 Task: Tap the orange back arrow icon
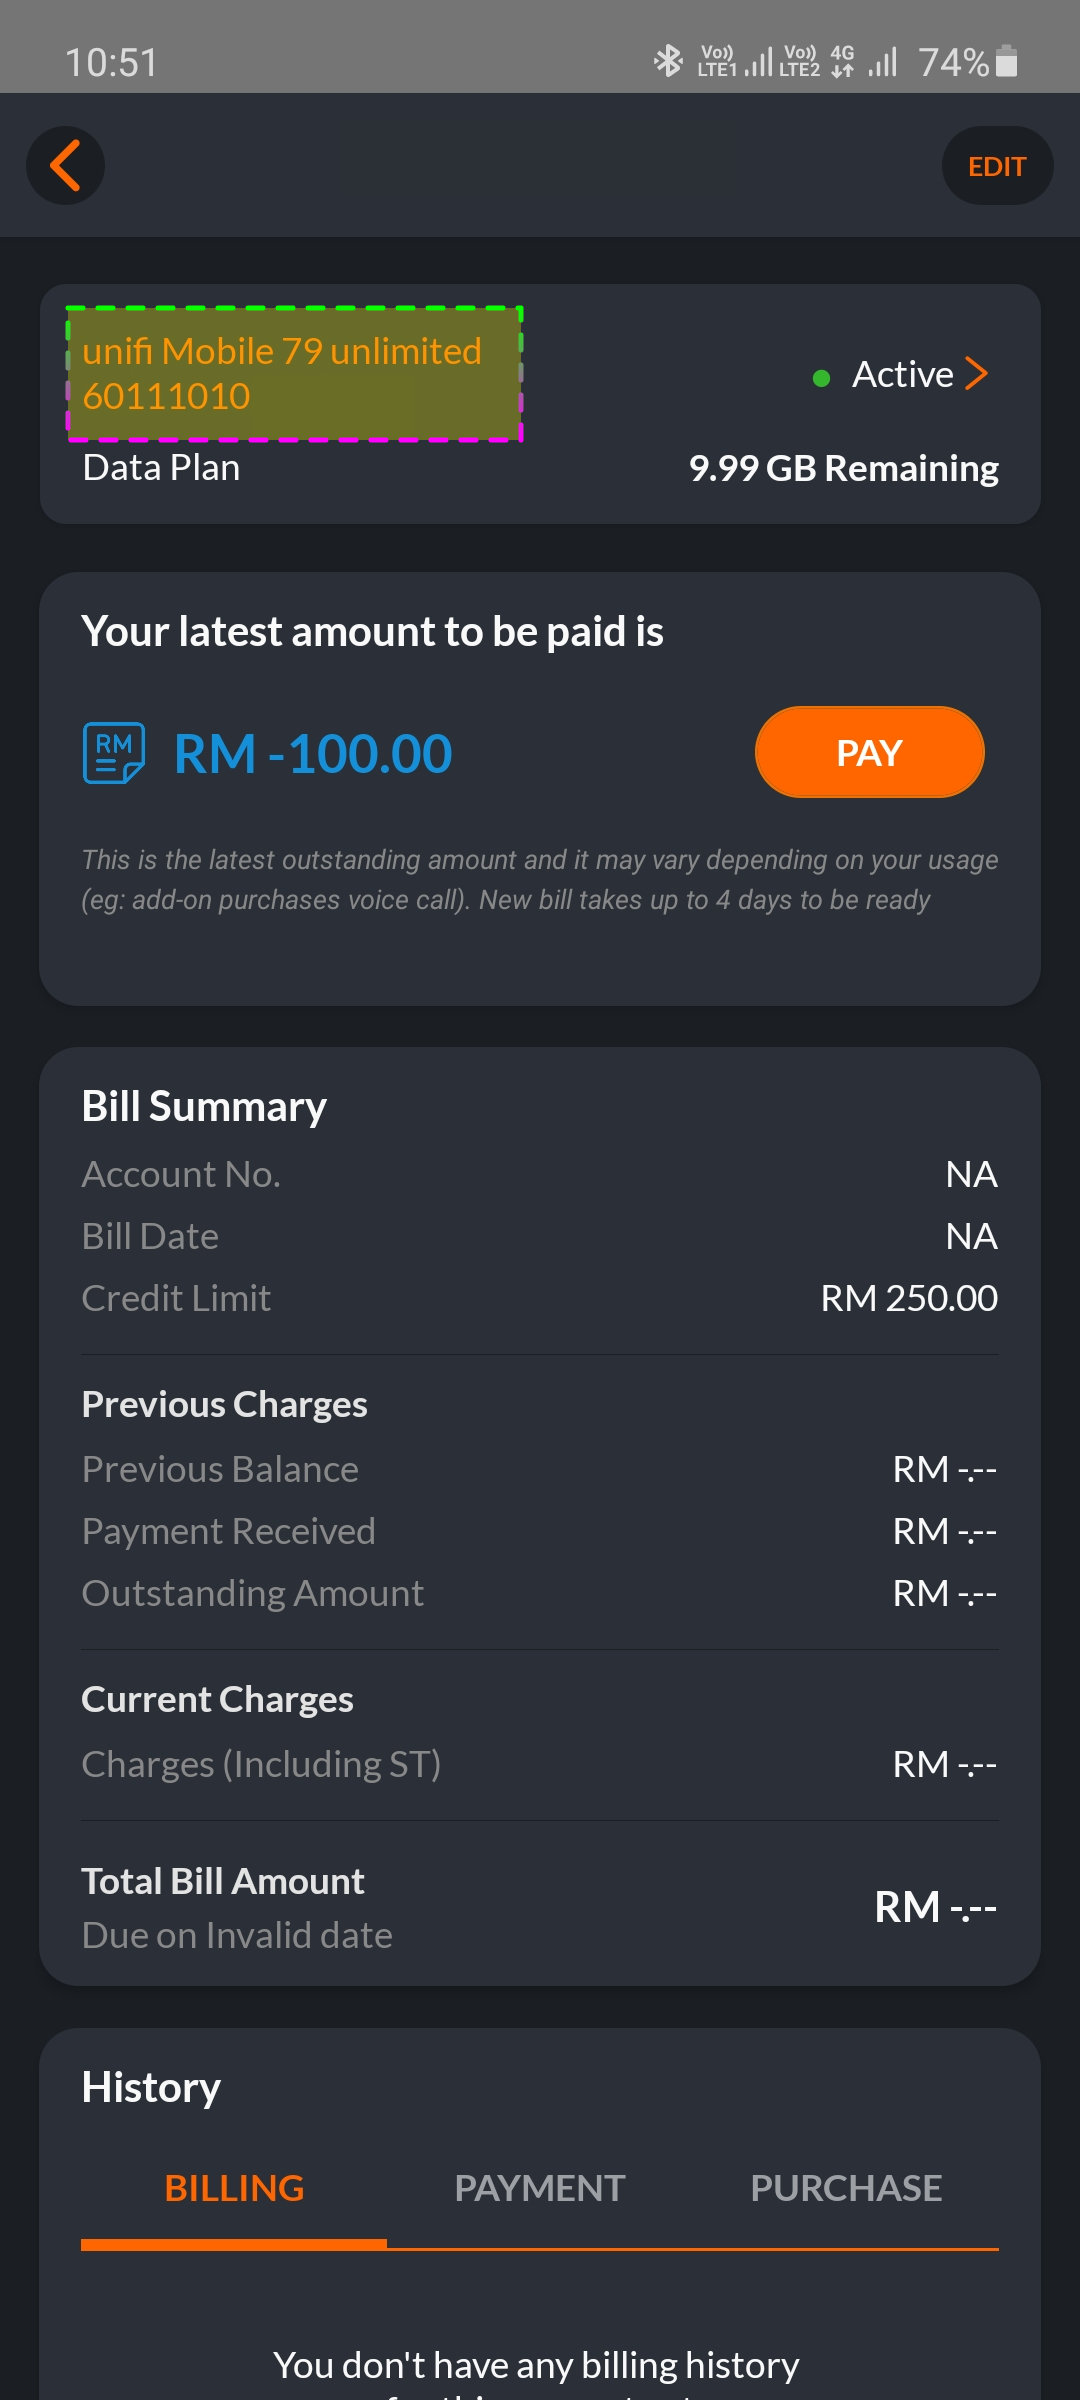pos(65,165)
